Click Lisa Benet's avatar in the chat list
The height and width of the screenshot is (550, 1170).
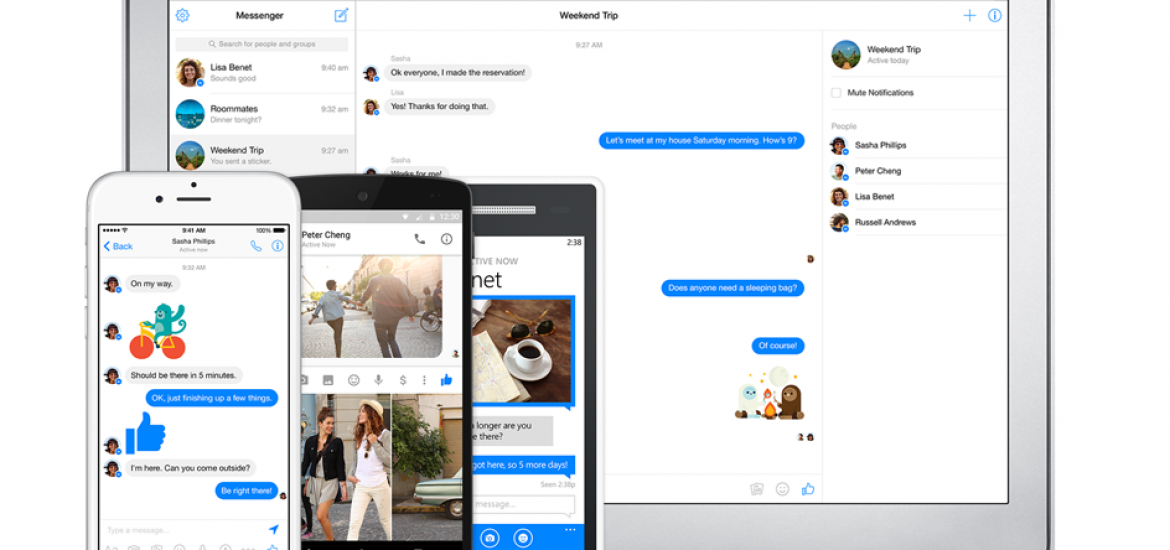pyautogui.click(x=190, y=72)
